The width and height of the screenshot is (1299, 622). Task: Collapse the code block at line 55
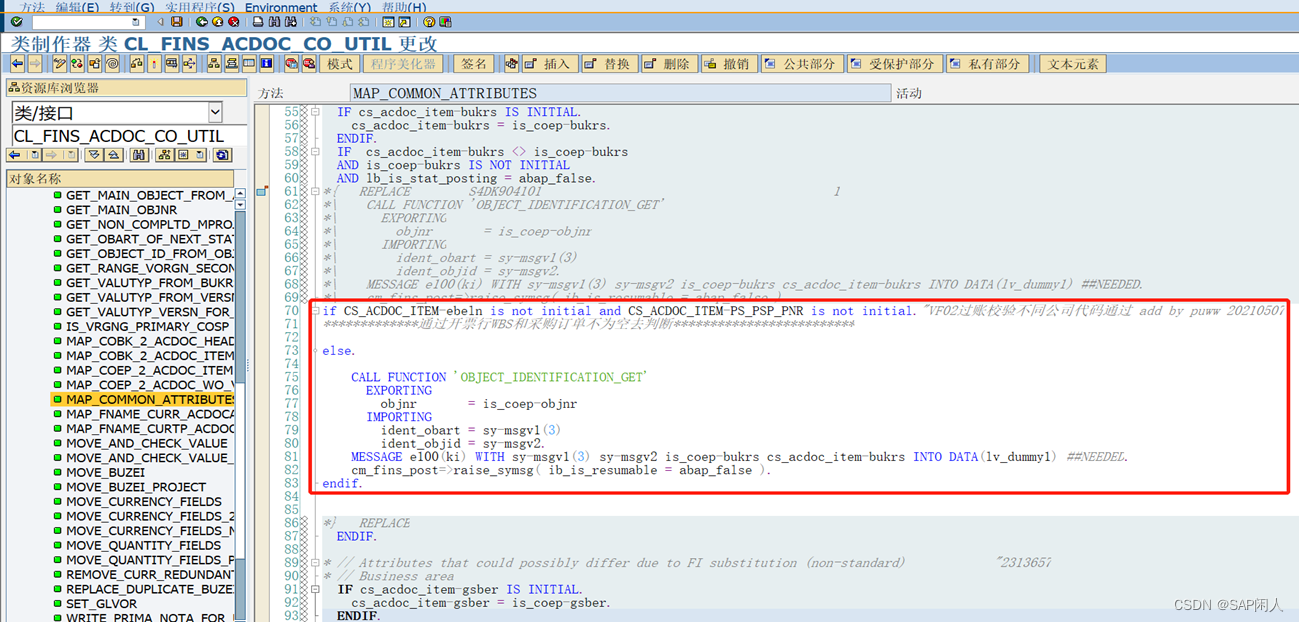pos(315,113)
